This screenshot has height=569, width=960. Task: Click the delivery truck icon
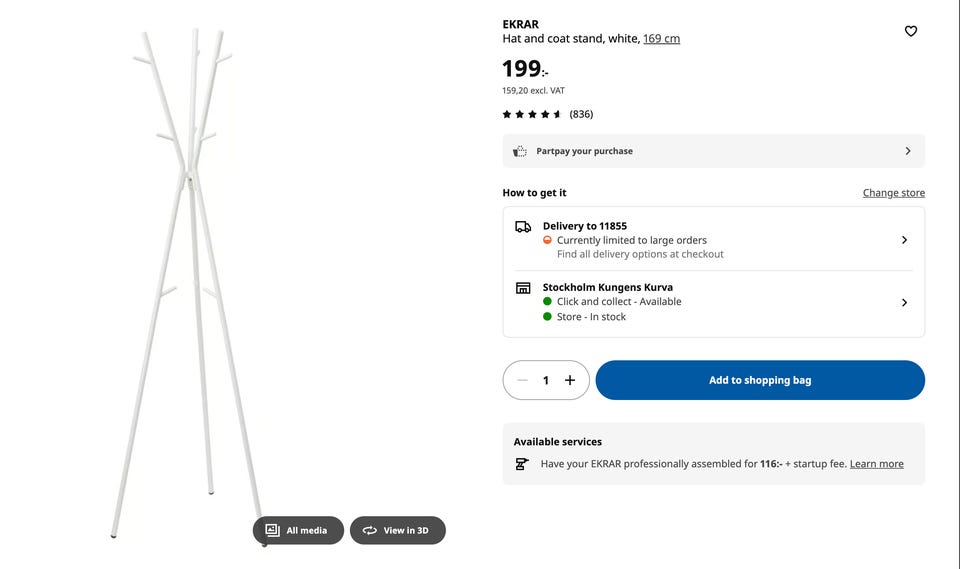(x=523, y=227)
